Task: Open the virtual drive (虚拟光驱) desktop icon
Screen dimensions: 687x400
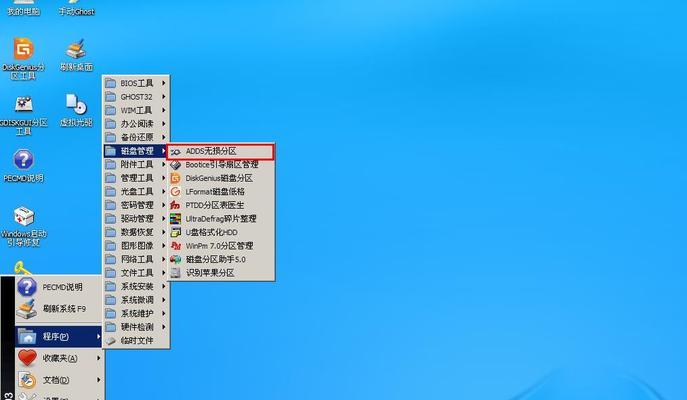Action: point(76,105)
